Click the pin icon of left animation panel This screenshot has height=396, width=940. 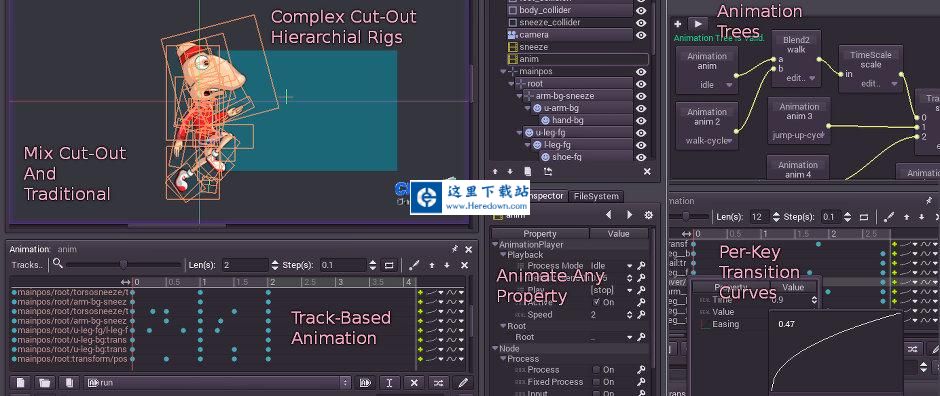[x=455, y=249]
